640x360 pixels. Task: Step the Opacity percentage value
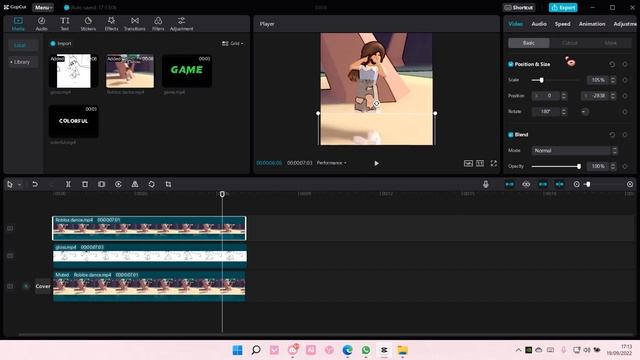click(613, 167)
